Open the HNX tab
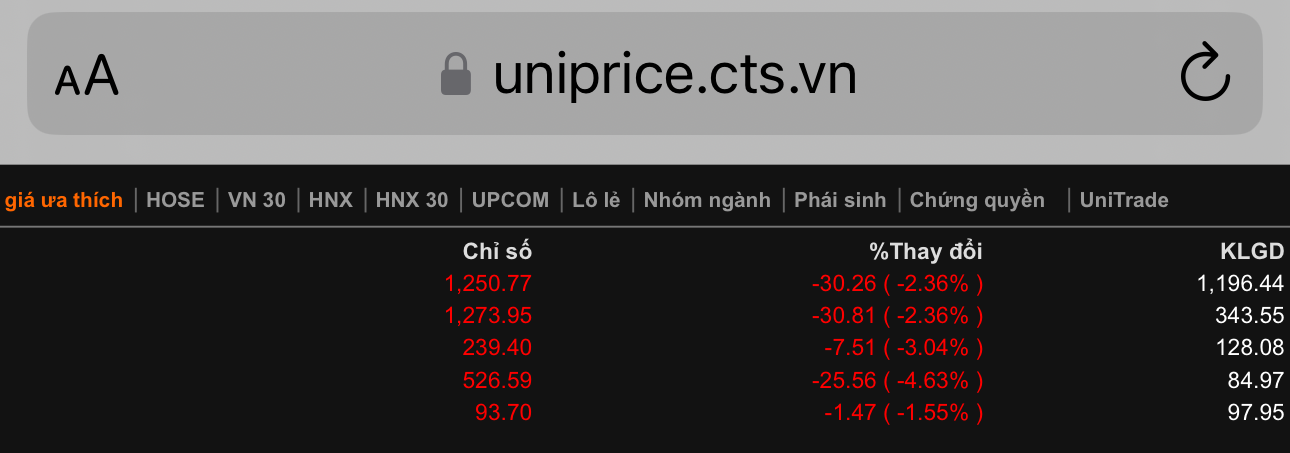 pos(331,200)
